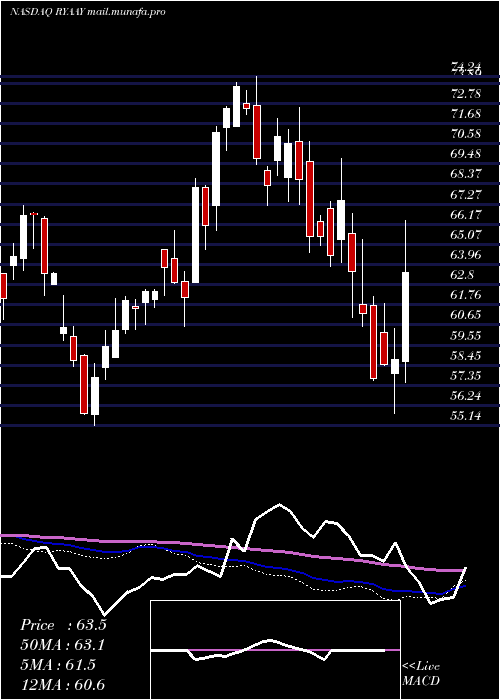Click inside the MACD inset chart box

[275, 650]
